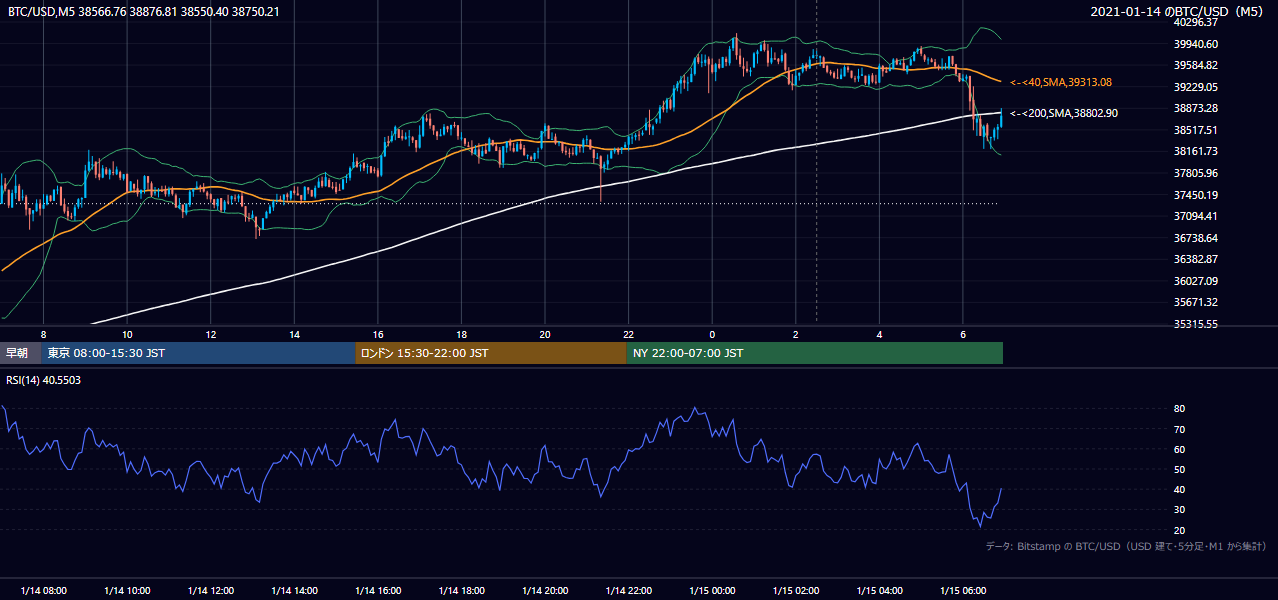The width and height of the screenshot is (1278, 600).
Task: Click the price axis value 38161.73
Action: (x=1196, y=151)
